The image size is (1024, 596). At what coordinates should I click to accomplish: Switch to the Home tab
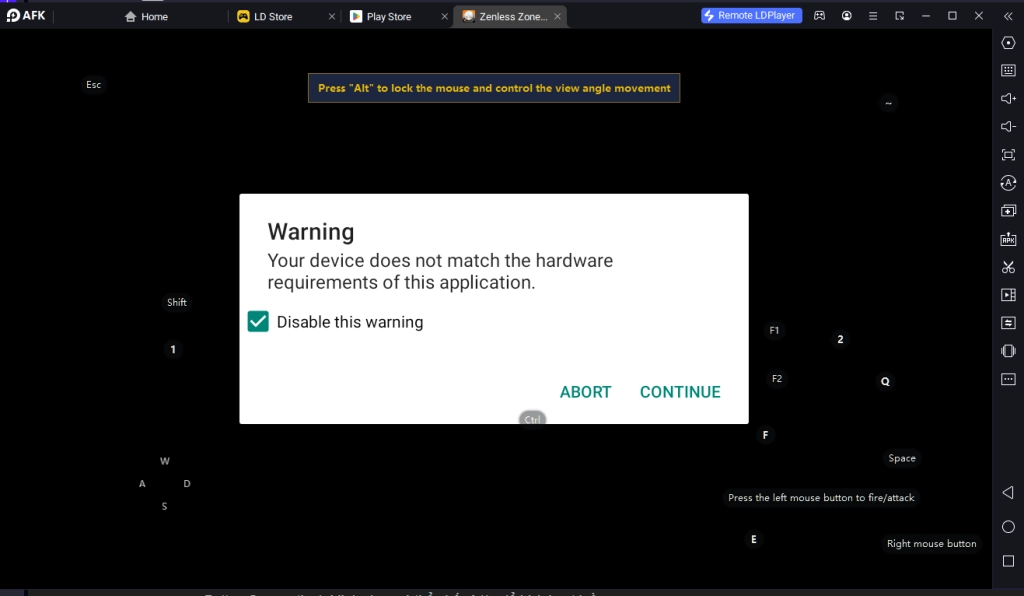tap(146, 16)
